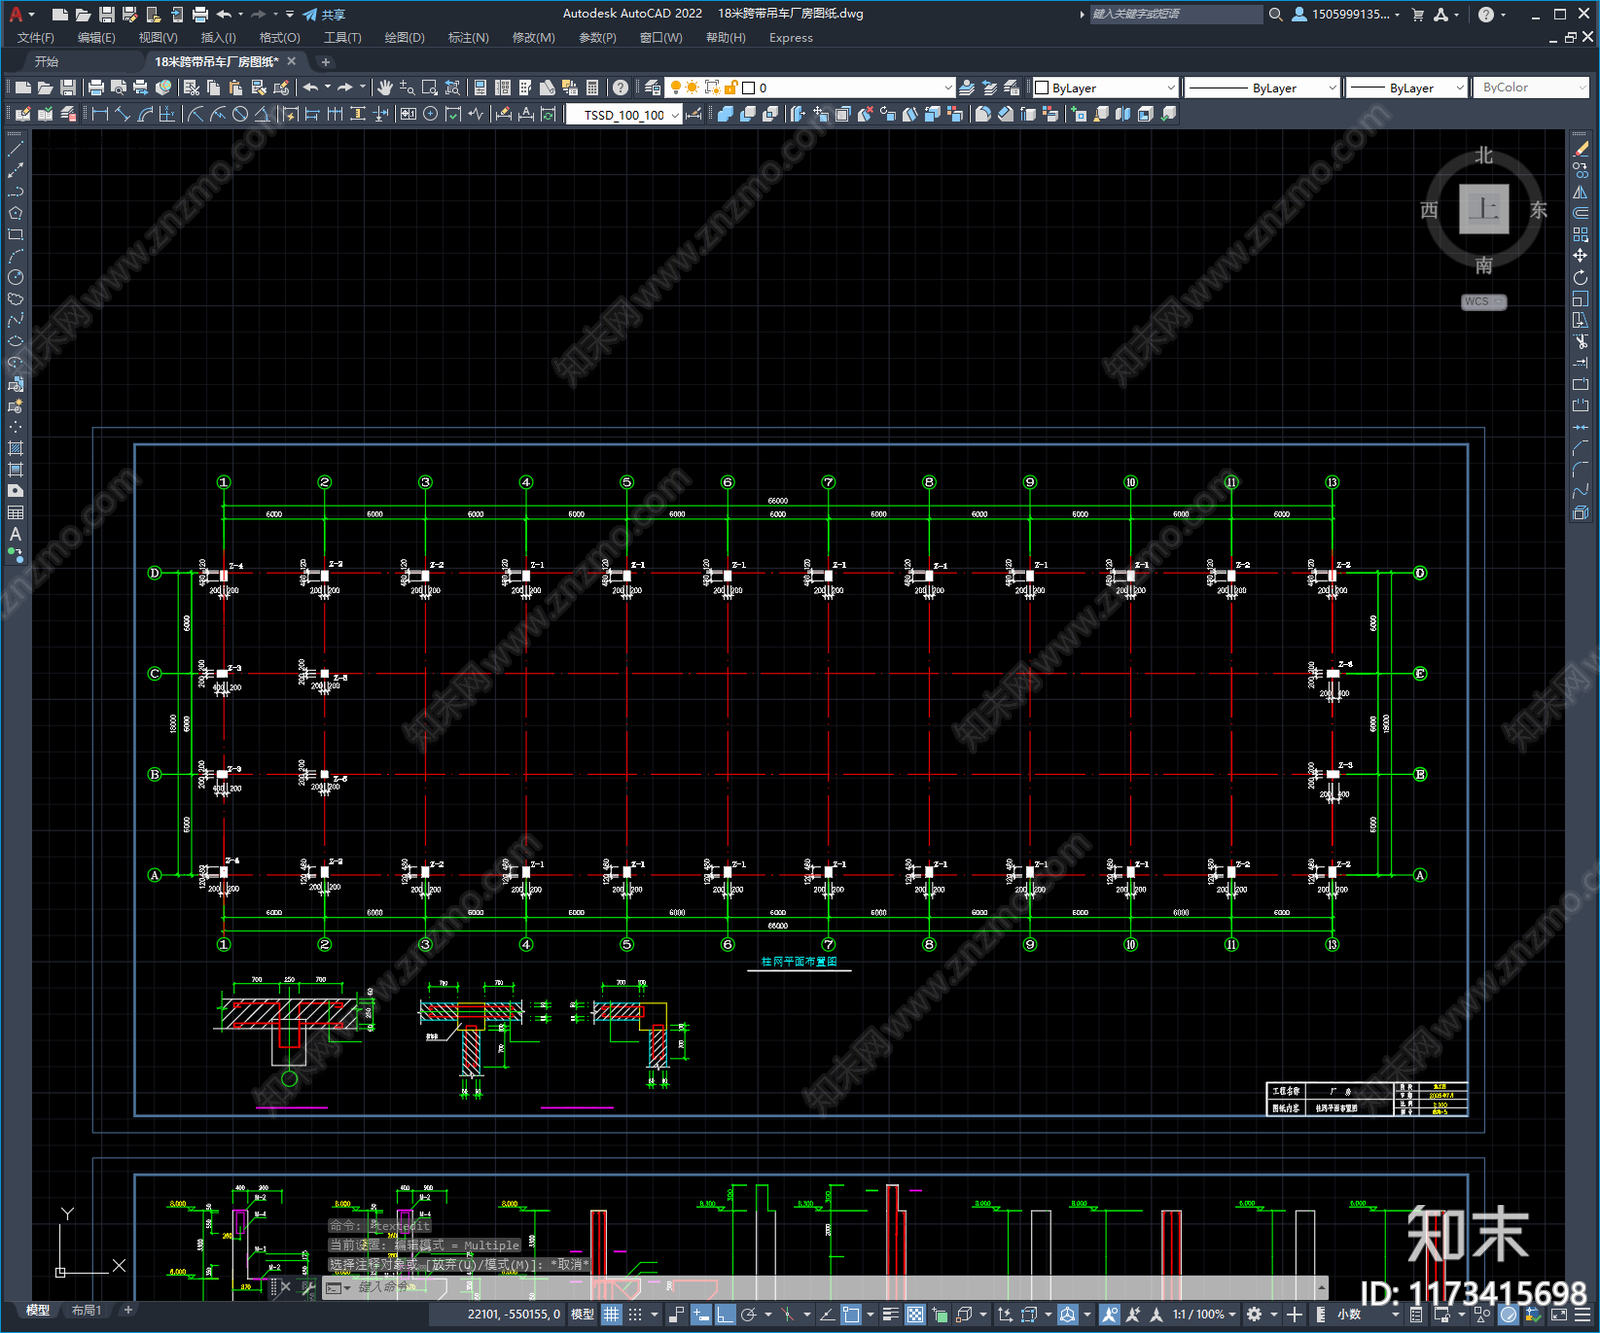Viewport: 1600px width, 1333px height.
Task: Add new drawing tab with plus button
Action: point(325,62)
